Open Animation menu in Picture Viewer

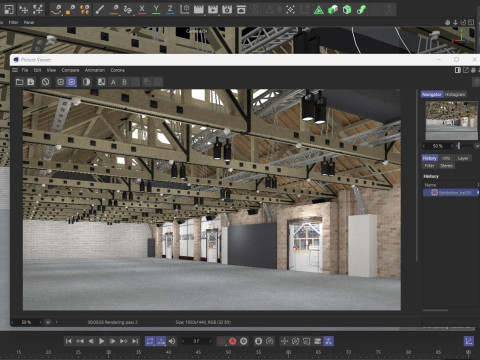pos(95,70)
